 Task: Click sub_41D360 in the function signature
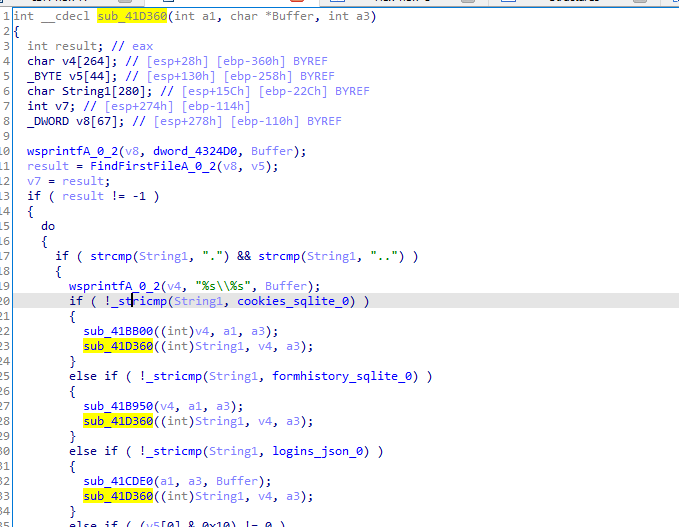132,16
